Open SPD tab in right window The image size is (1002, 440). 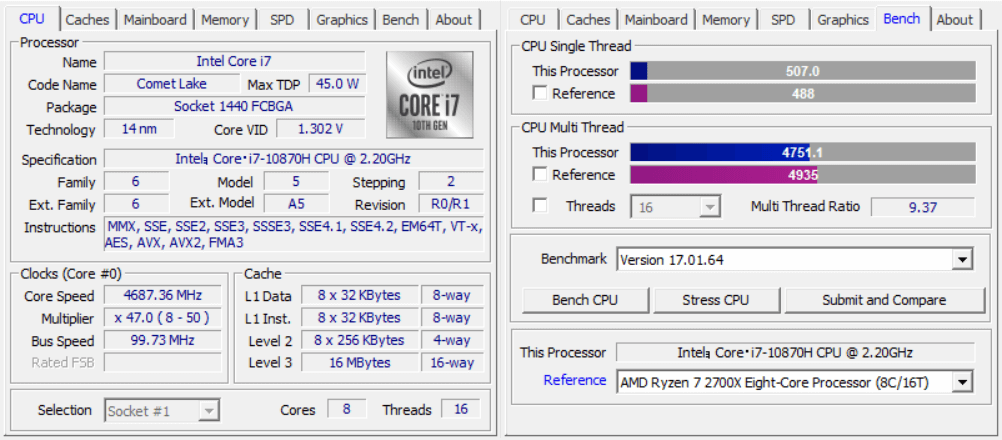783,20
